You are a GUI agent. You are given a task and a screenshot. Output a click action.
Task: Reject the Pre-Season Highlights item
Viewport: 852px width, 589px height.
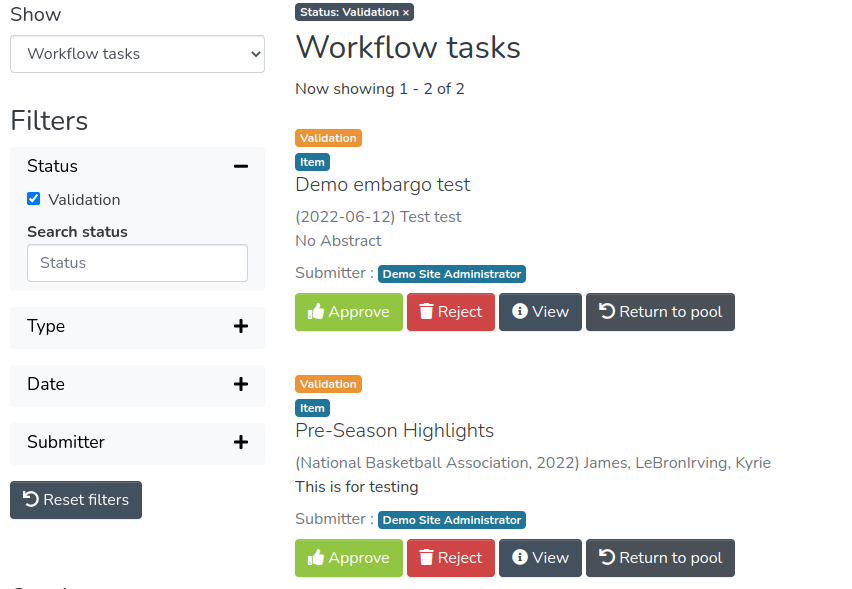(x=451, y=558)
